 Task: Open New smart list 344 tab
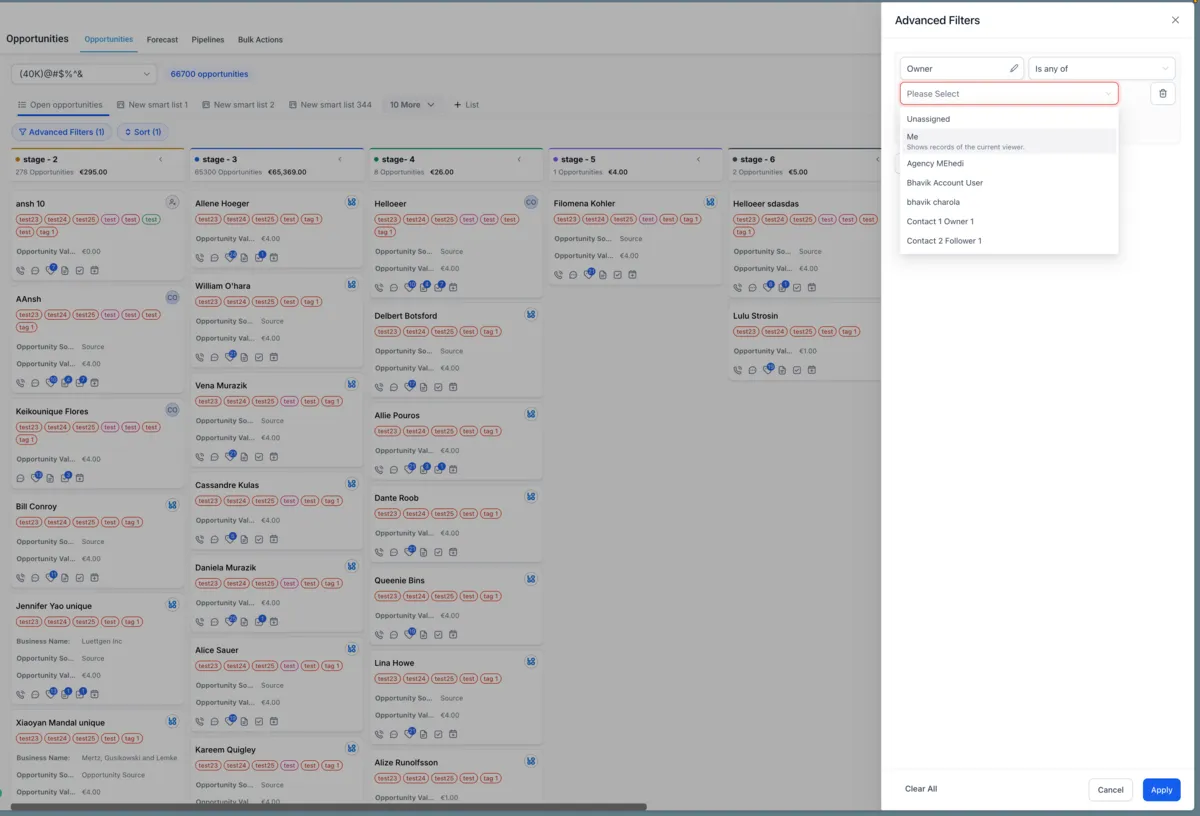pyautogui.click(x=330, y=105)
